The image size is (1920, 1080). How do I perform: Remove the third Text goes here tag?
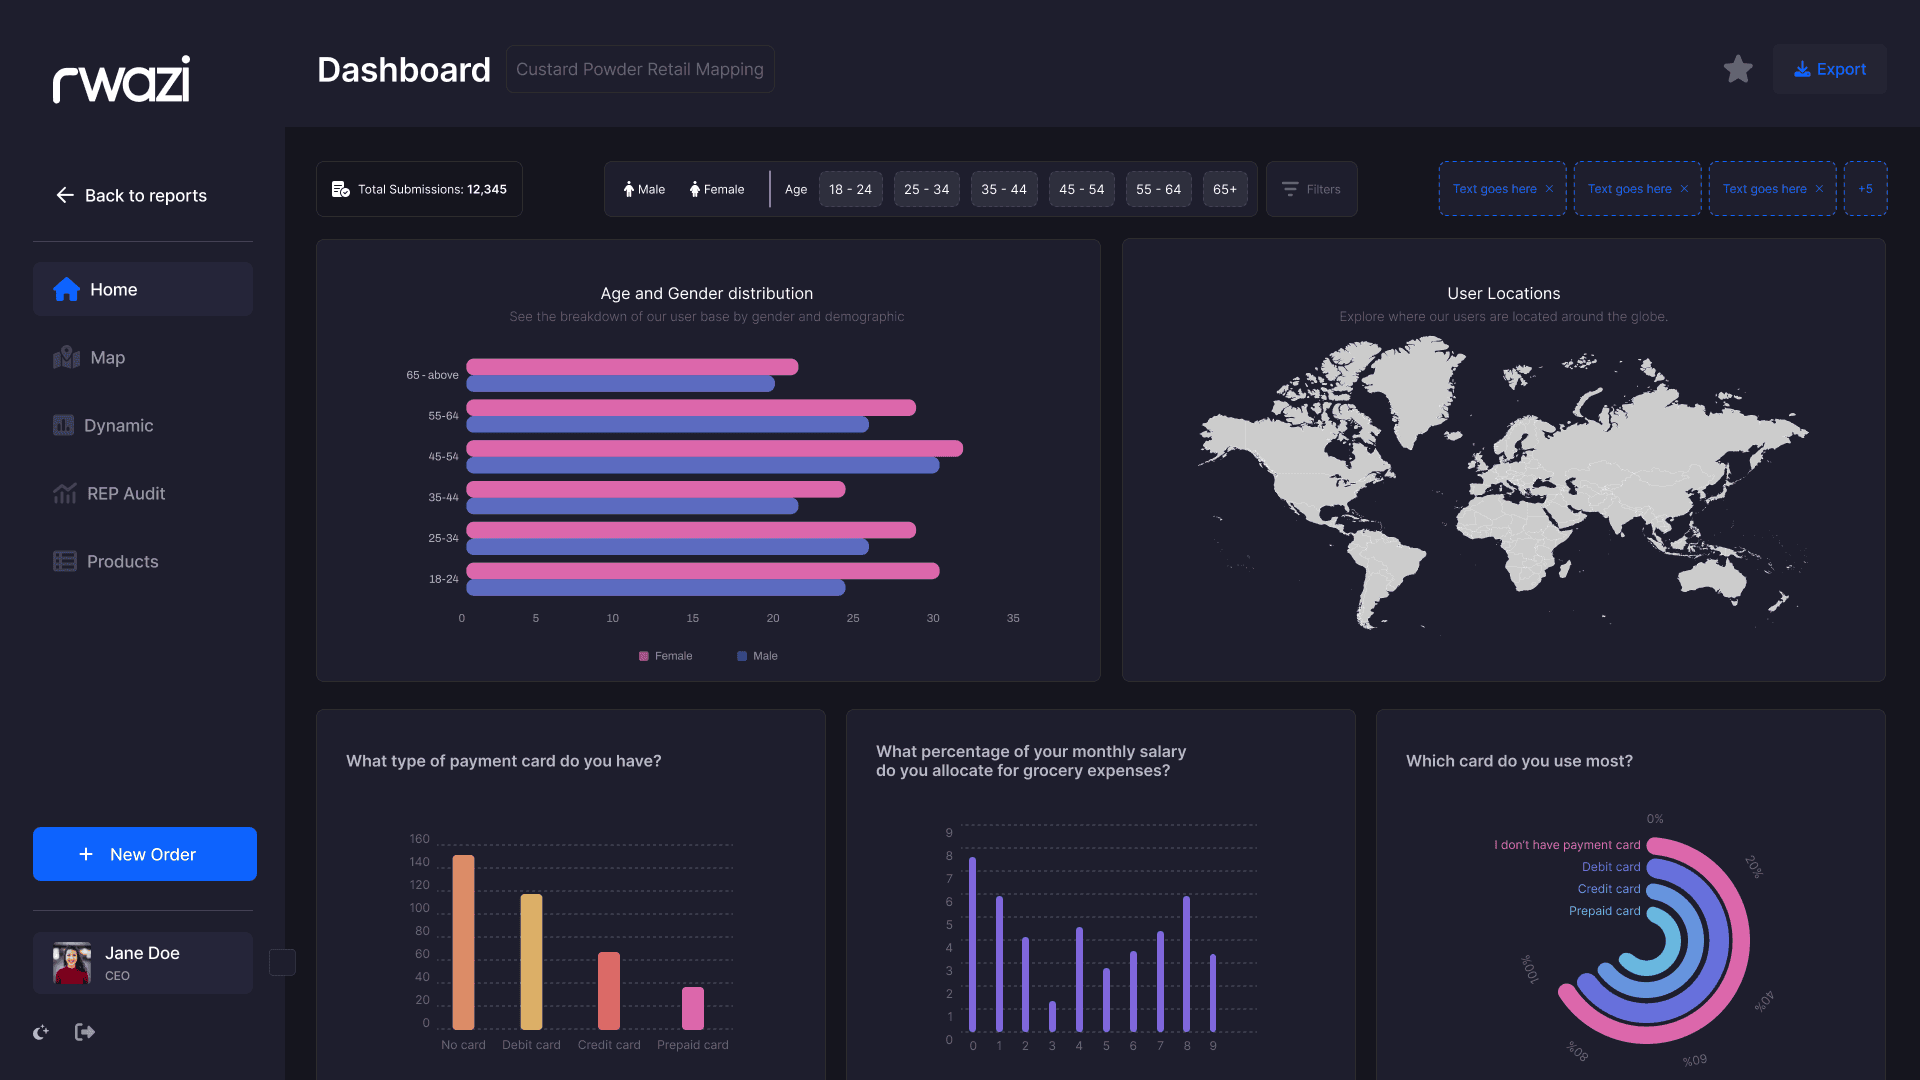(1820, 189)
